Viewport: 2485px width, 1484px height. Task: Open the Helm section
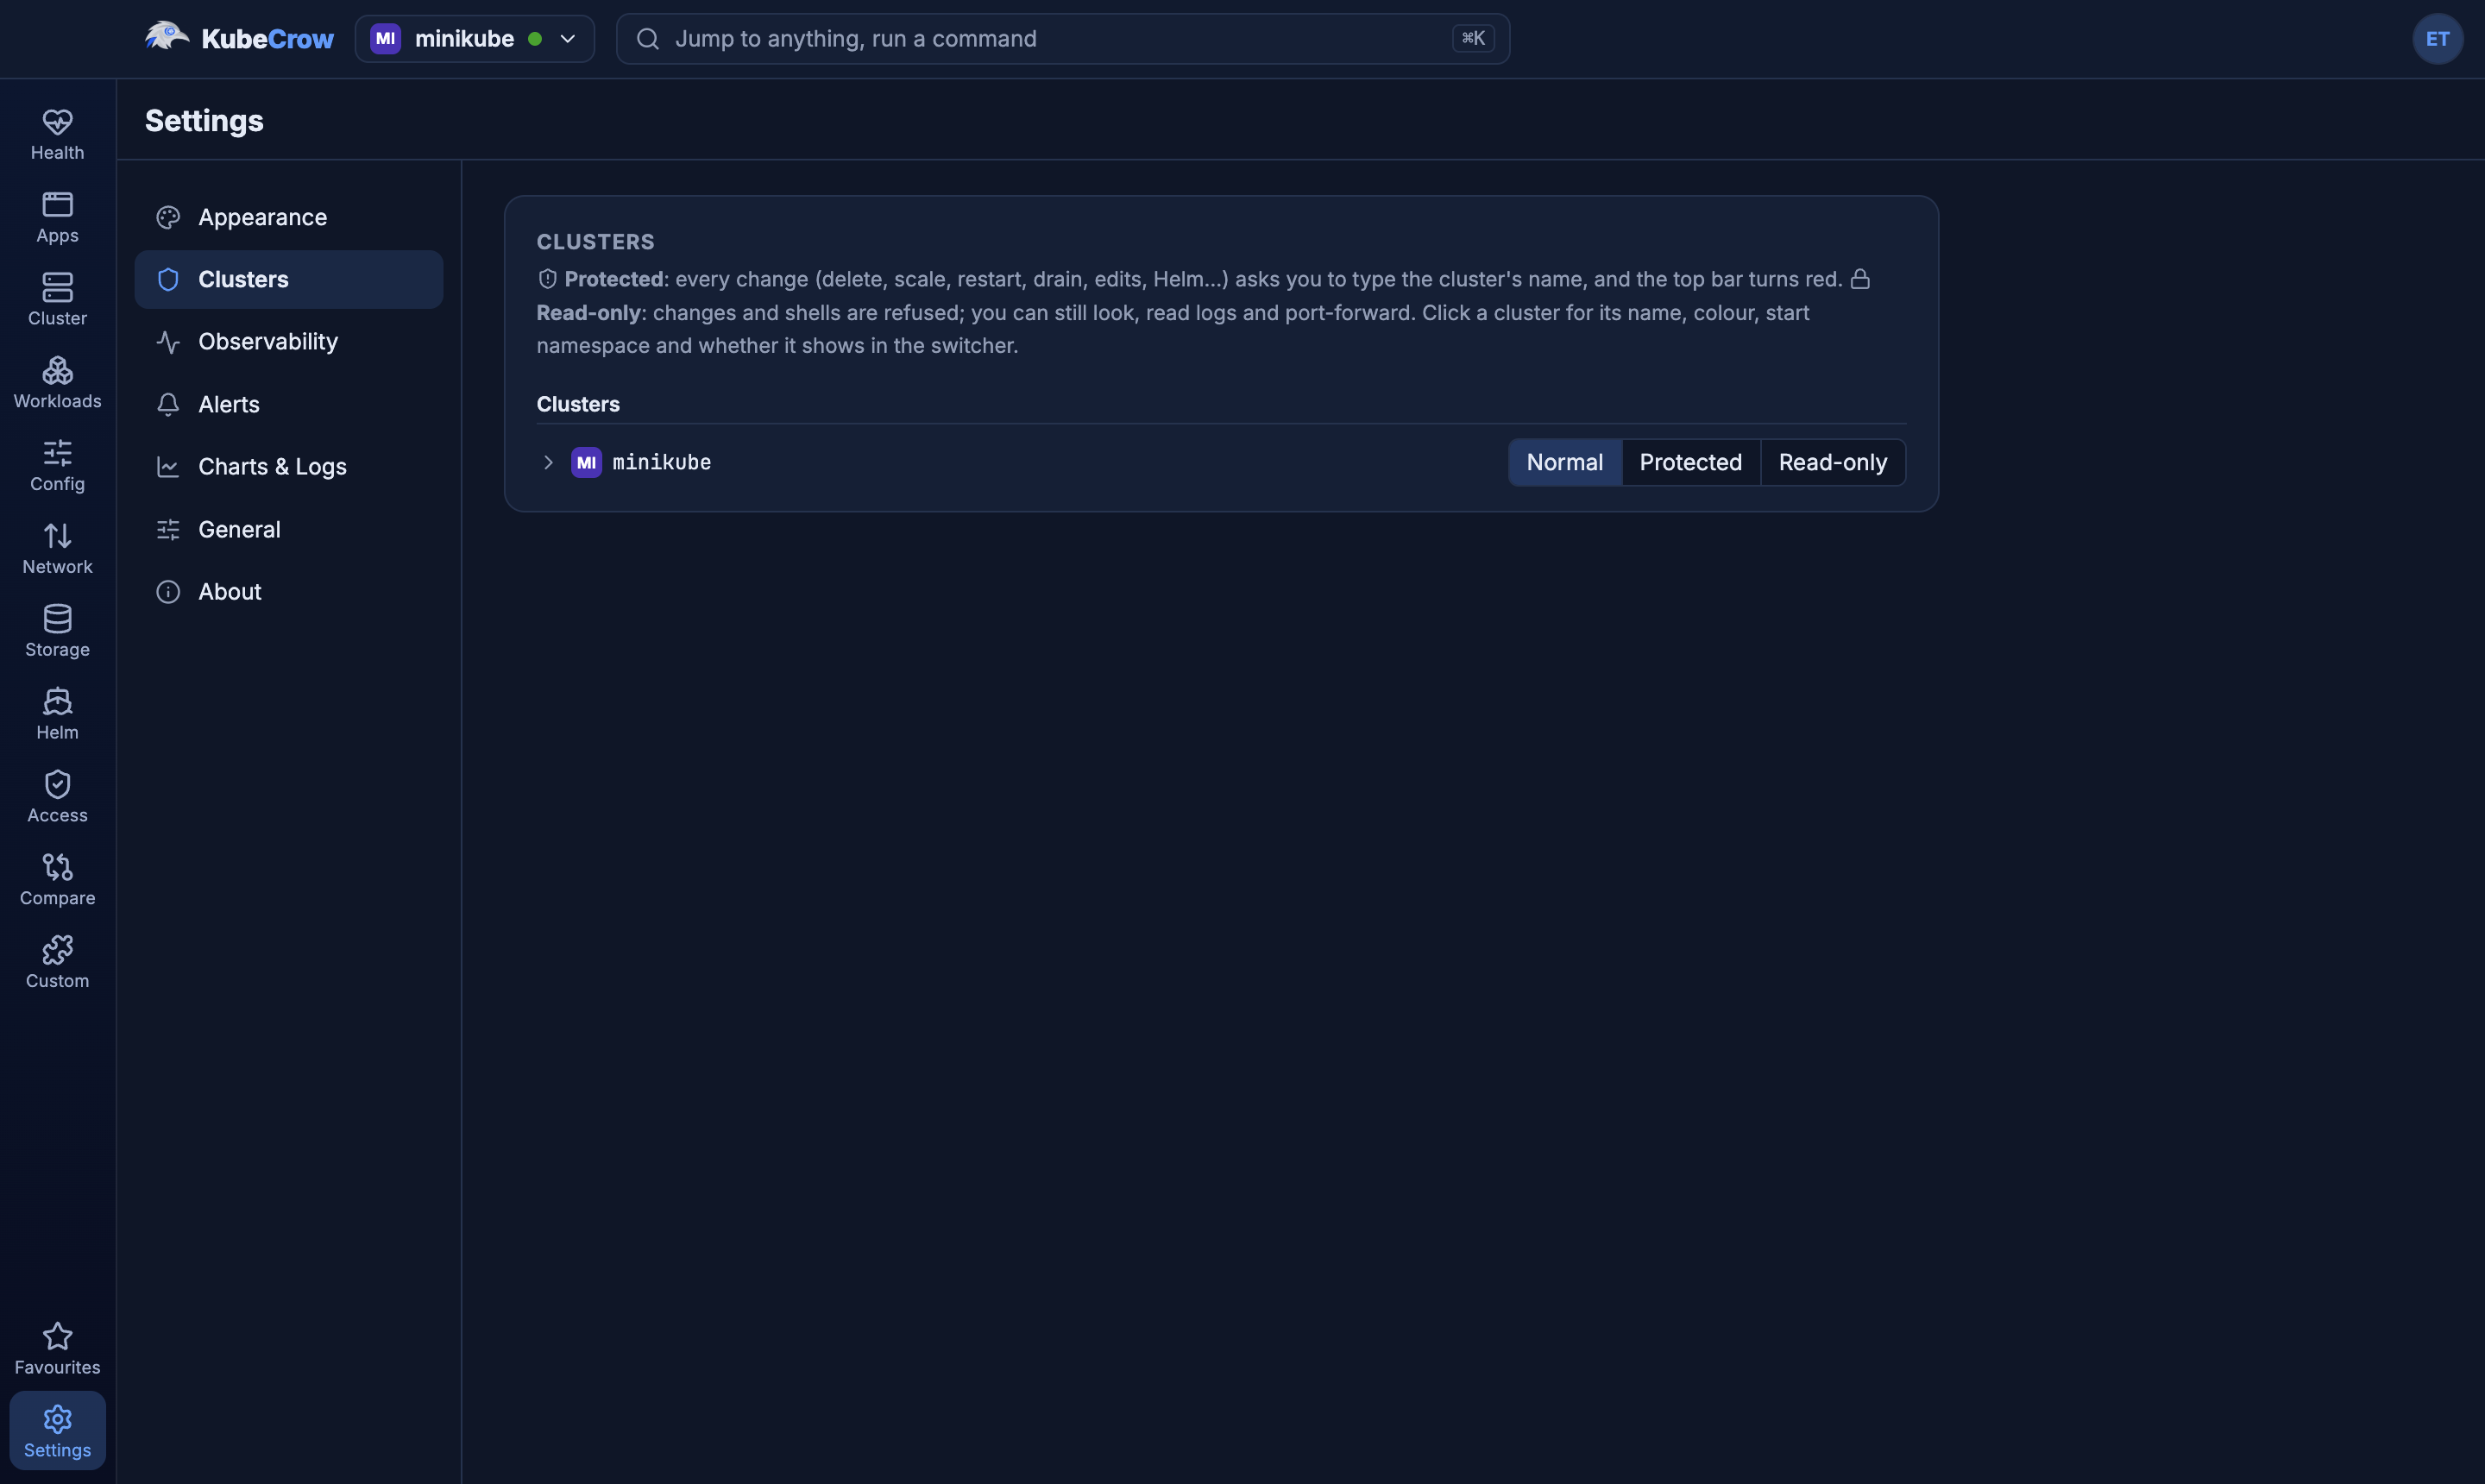[x=57, y=716]
